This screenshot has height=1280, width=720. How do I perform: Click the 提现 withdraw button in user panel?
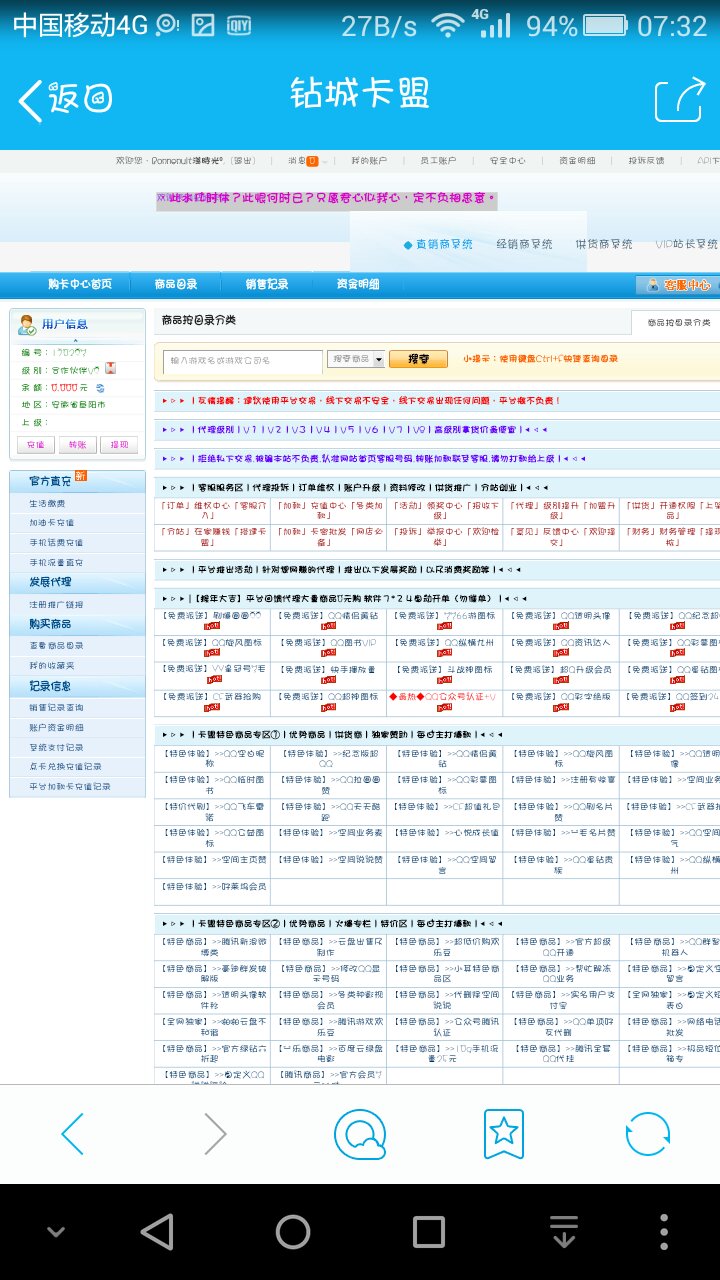119,445
